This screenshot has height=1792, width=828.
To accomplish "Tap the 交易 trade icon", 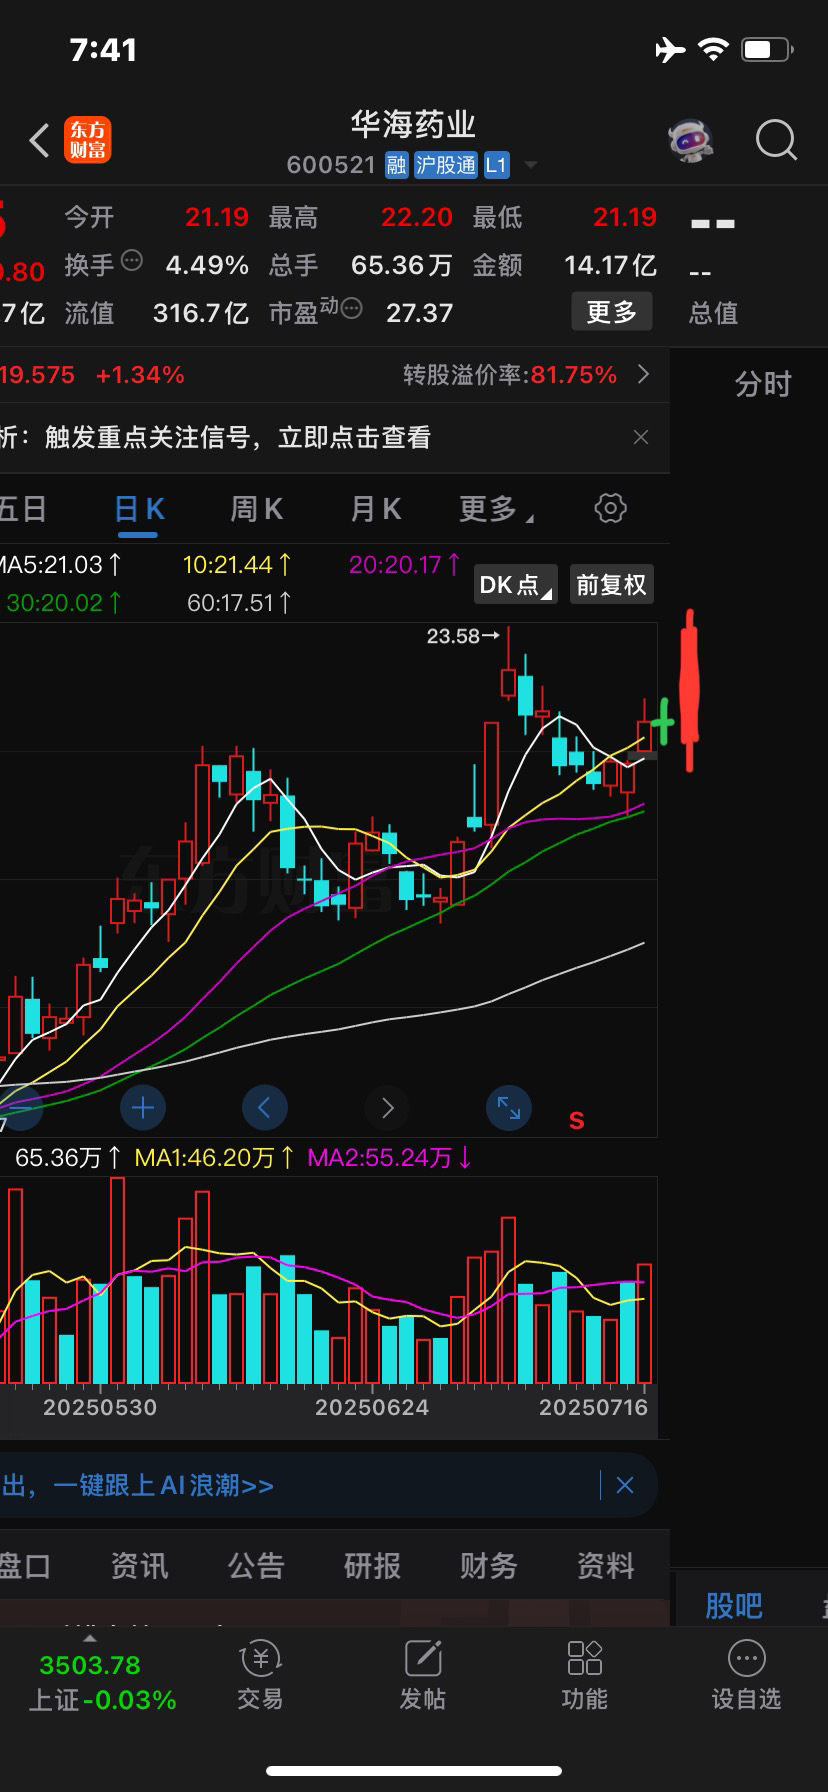I will click(x=260, y=1676).
